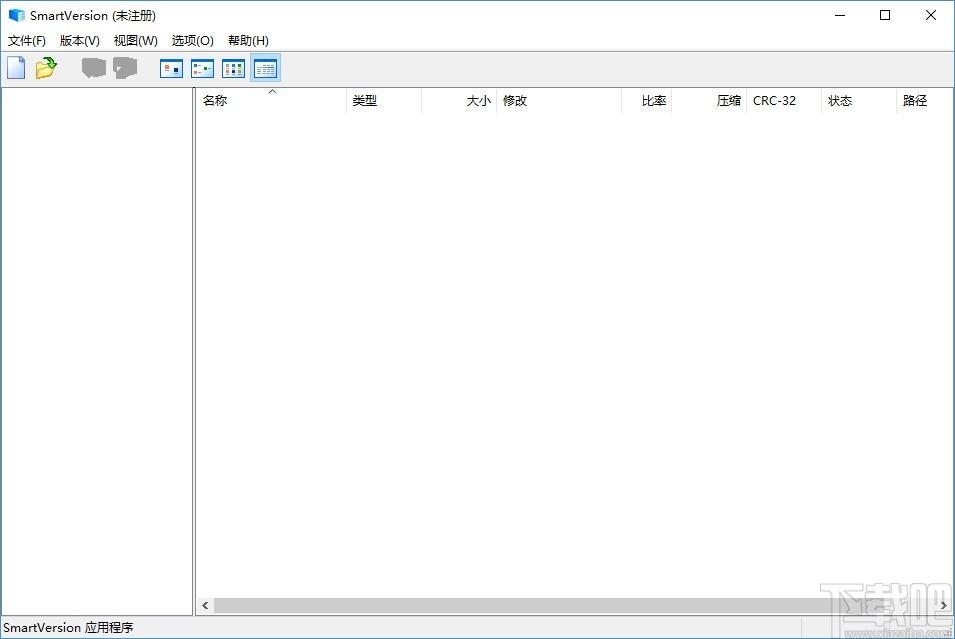
Task: Click the new file toolbar icon
Action: 16,68
